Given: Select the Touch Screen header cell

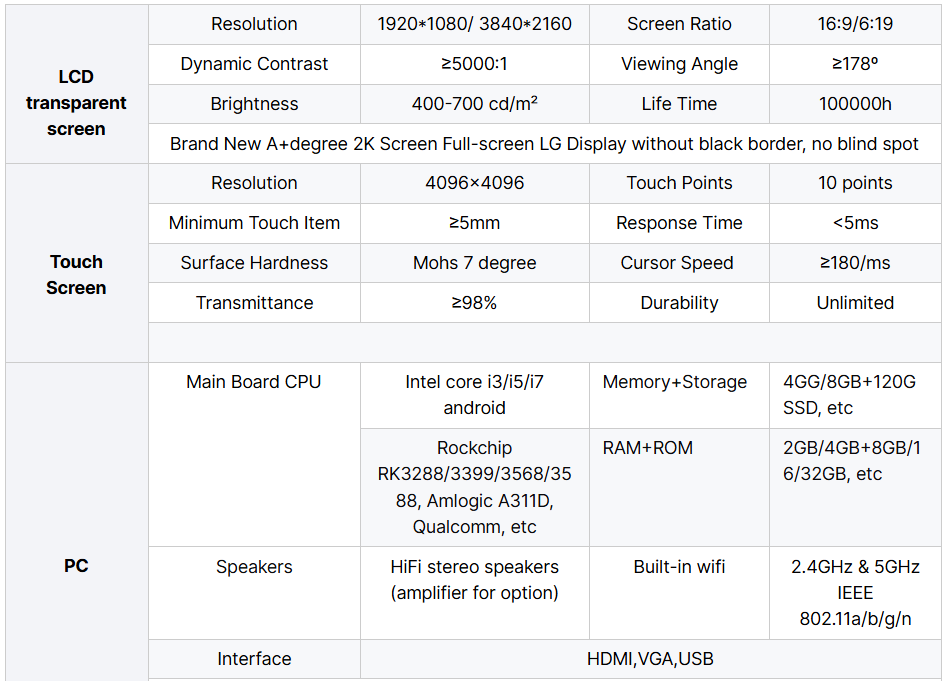Looking at the screenshot, I should pyautogui.click(x=77, y=263).
